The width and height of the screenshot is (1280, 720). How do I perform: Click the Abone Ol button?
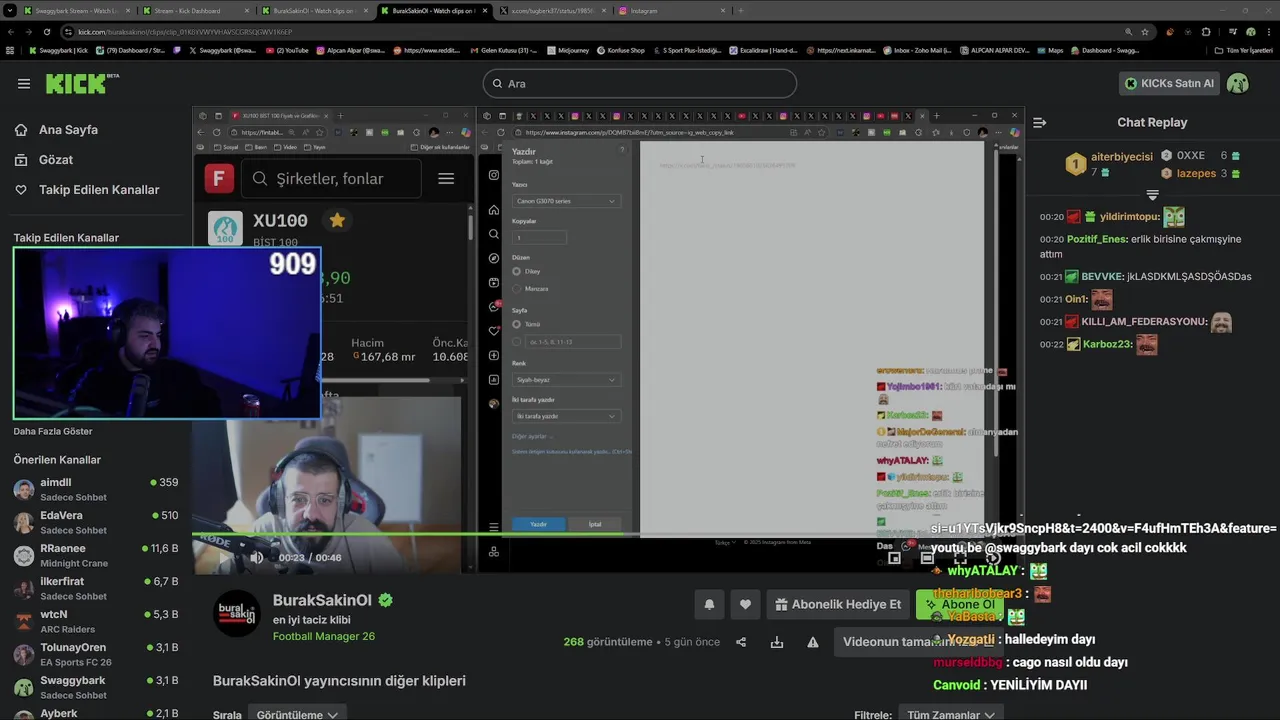[960, 604]
